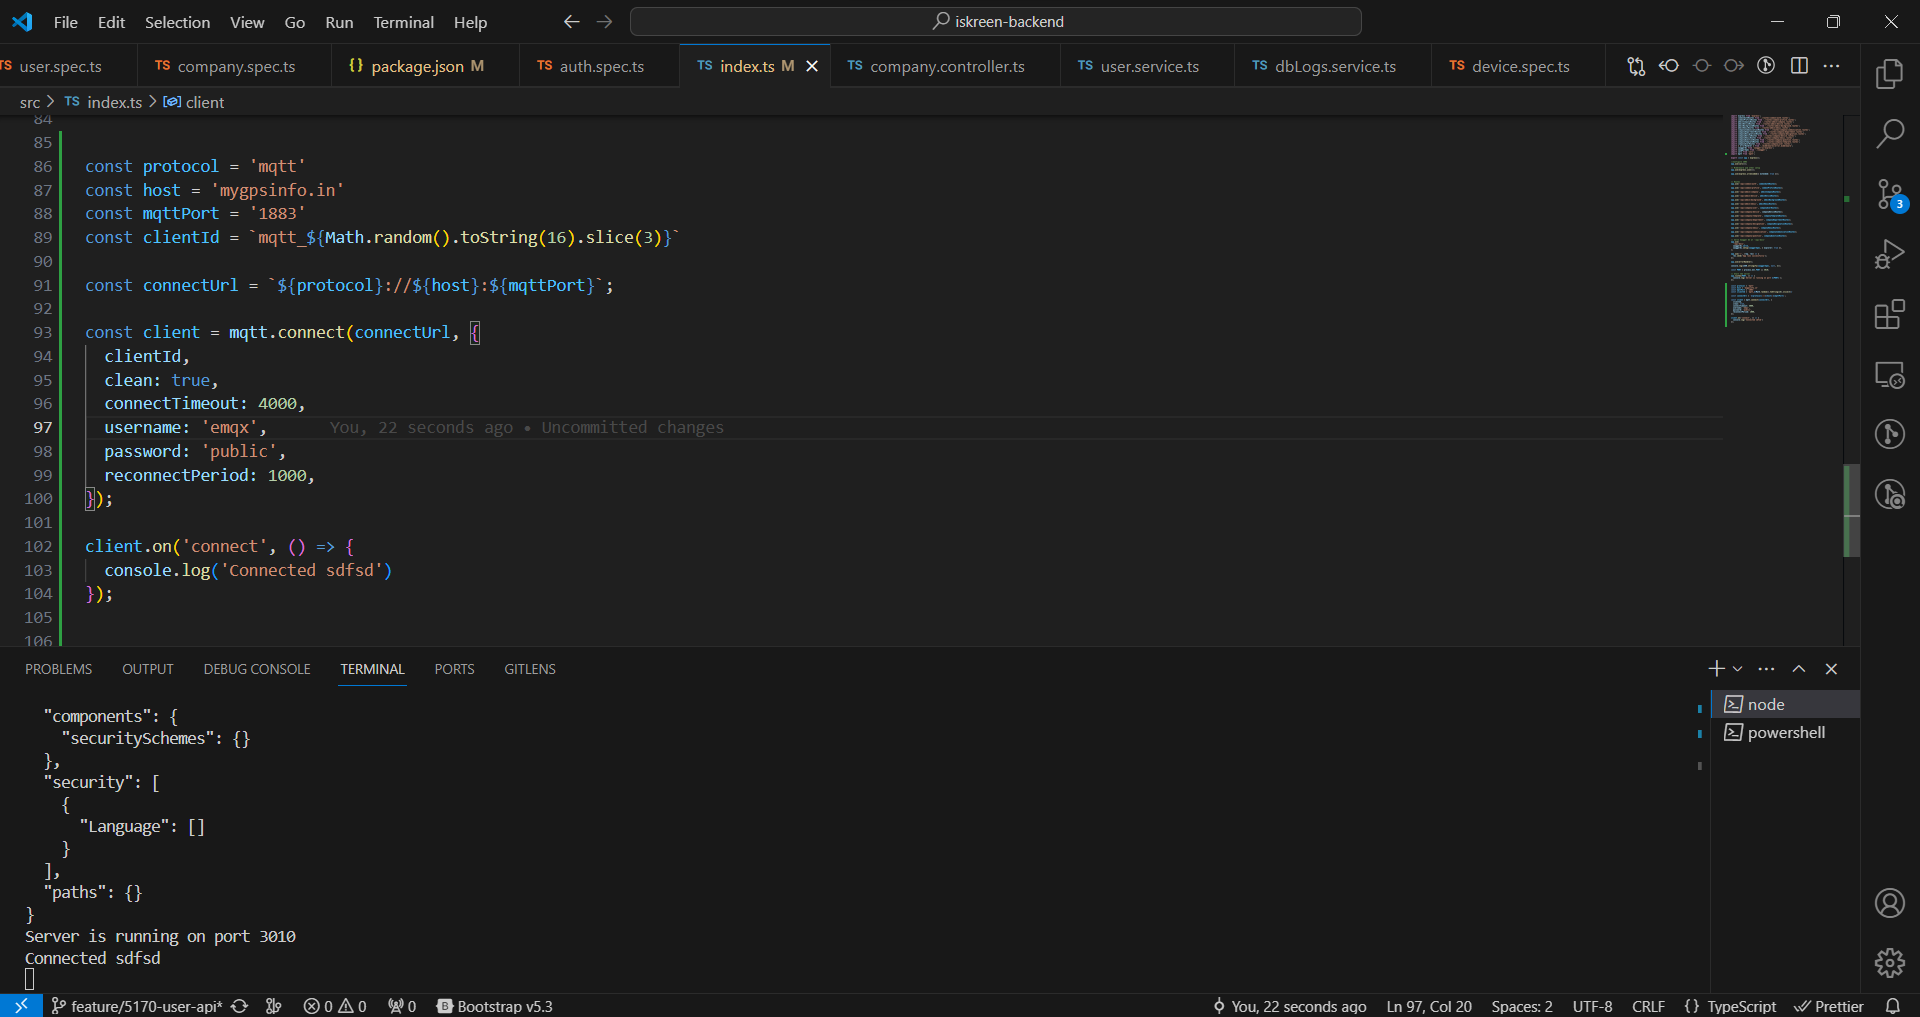Screen dimensions: 1920x1017
Task: Open the new terminal launch profile dropdown
Action: [1738, 669]
